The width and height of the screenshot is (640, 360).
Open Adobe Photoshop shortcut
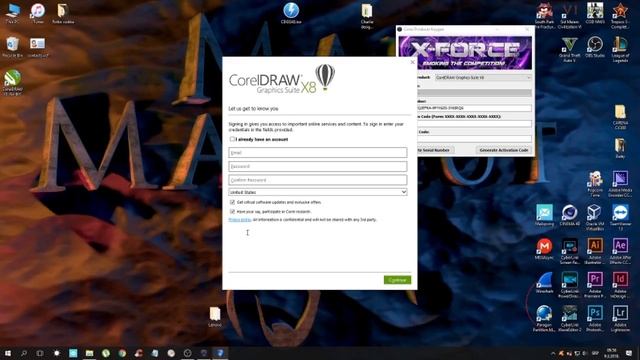click(x=595, y=318)
